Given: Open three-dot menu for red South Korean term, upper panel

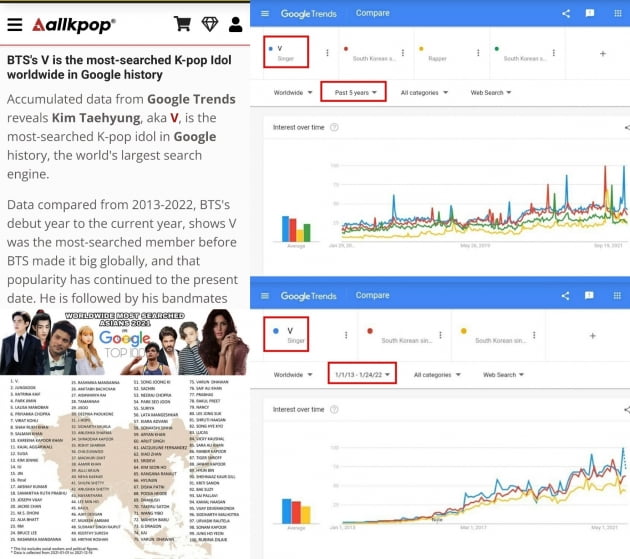Looking at the screenshot, I should 403,53.
